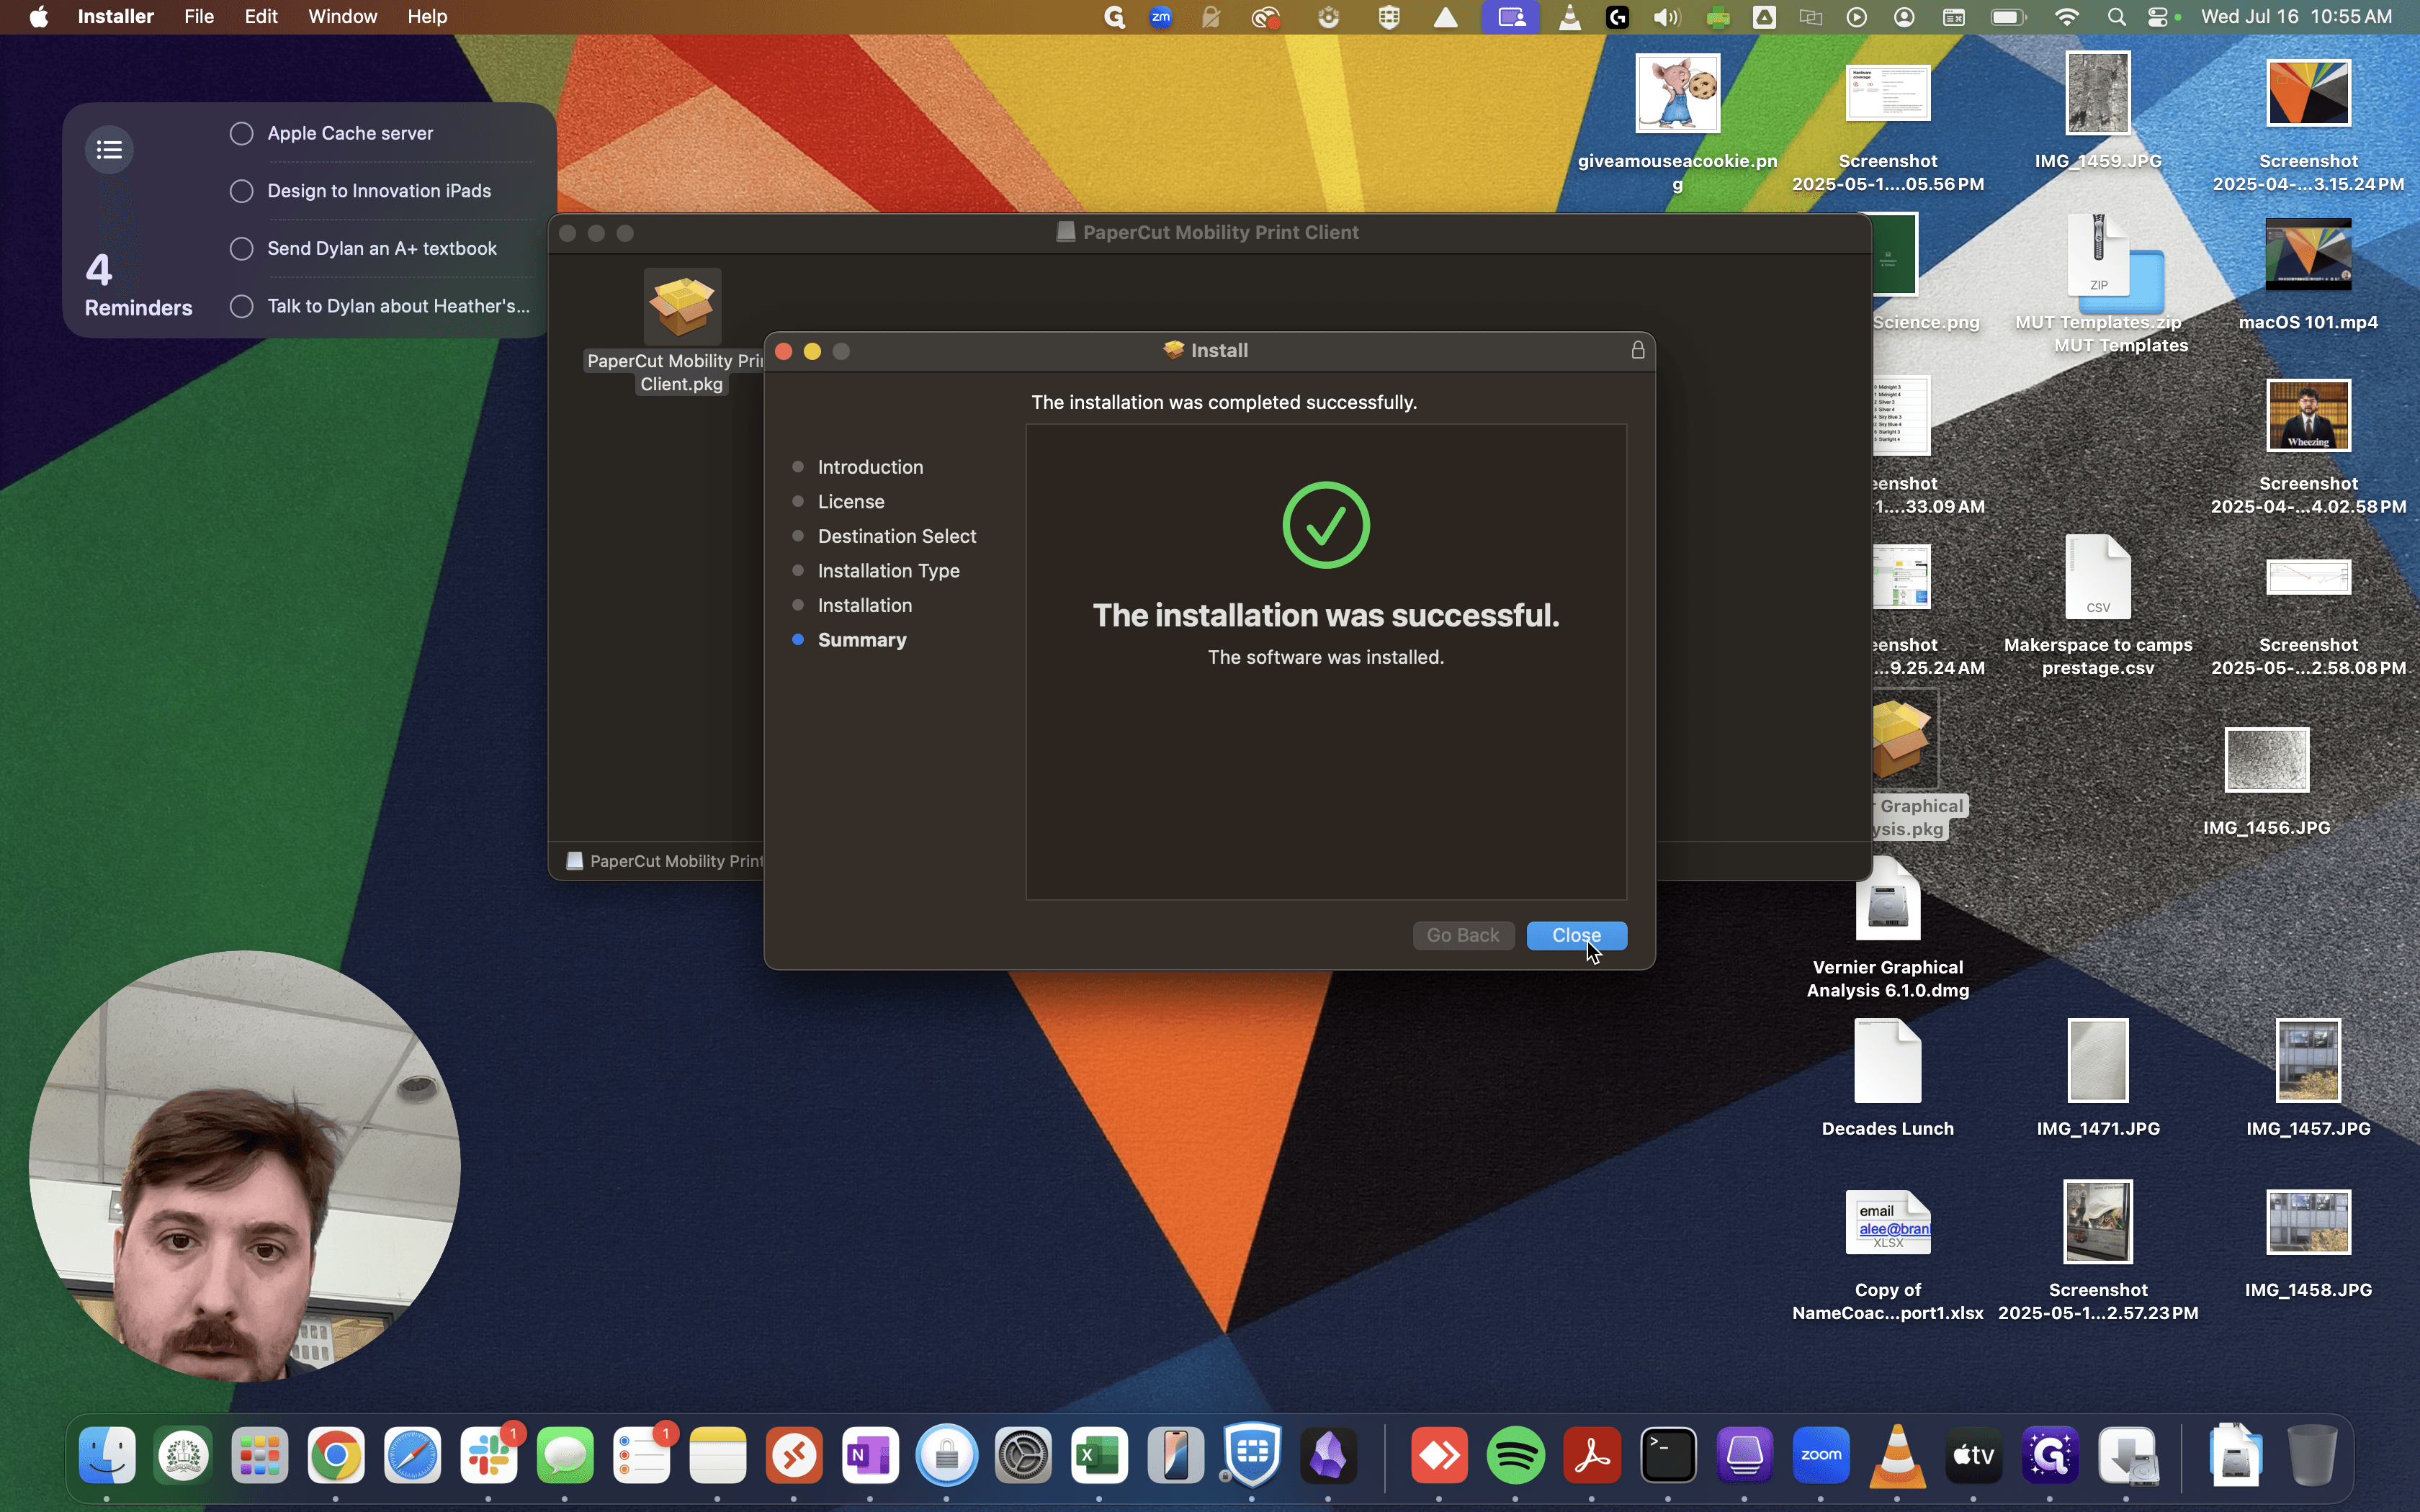Open the Installer application menu
The height and width of the screenshot is (1512, 2420).
coord(116,17)
